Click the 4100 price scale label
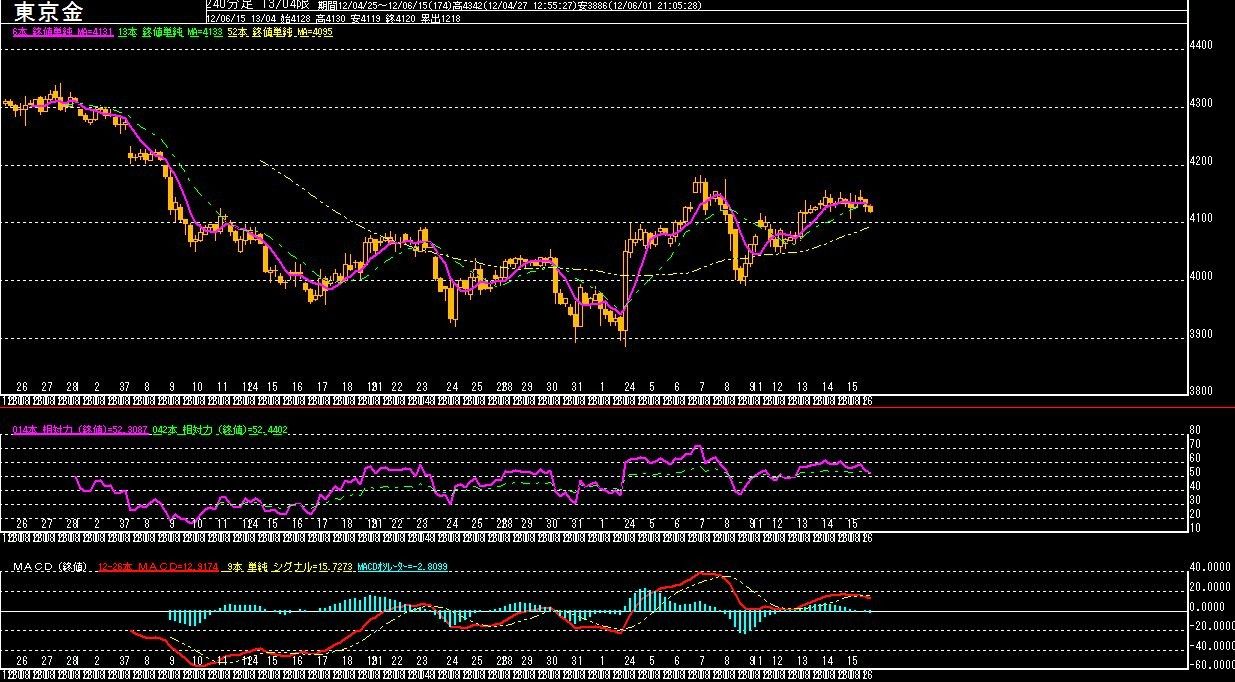1235x682 pixels. (x=1201, y=218)
